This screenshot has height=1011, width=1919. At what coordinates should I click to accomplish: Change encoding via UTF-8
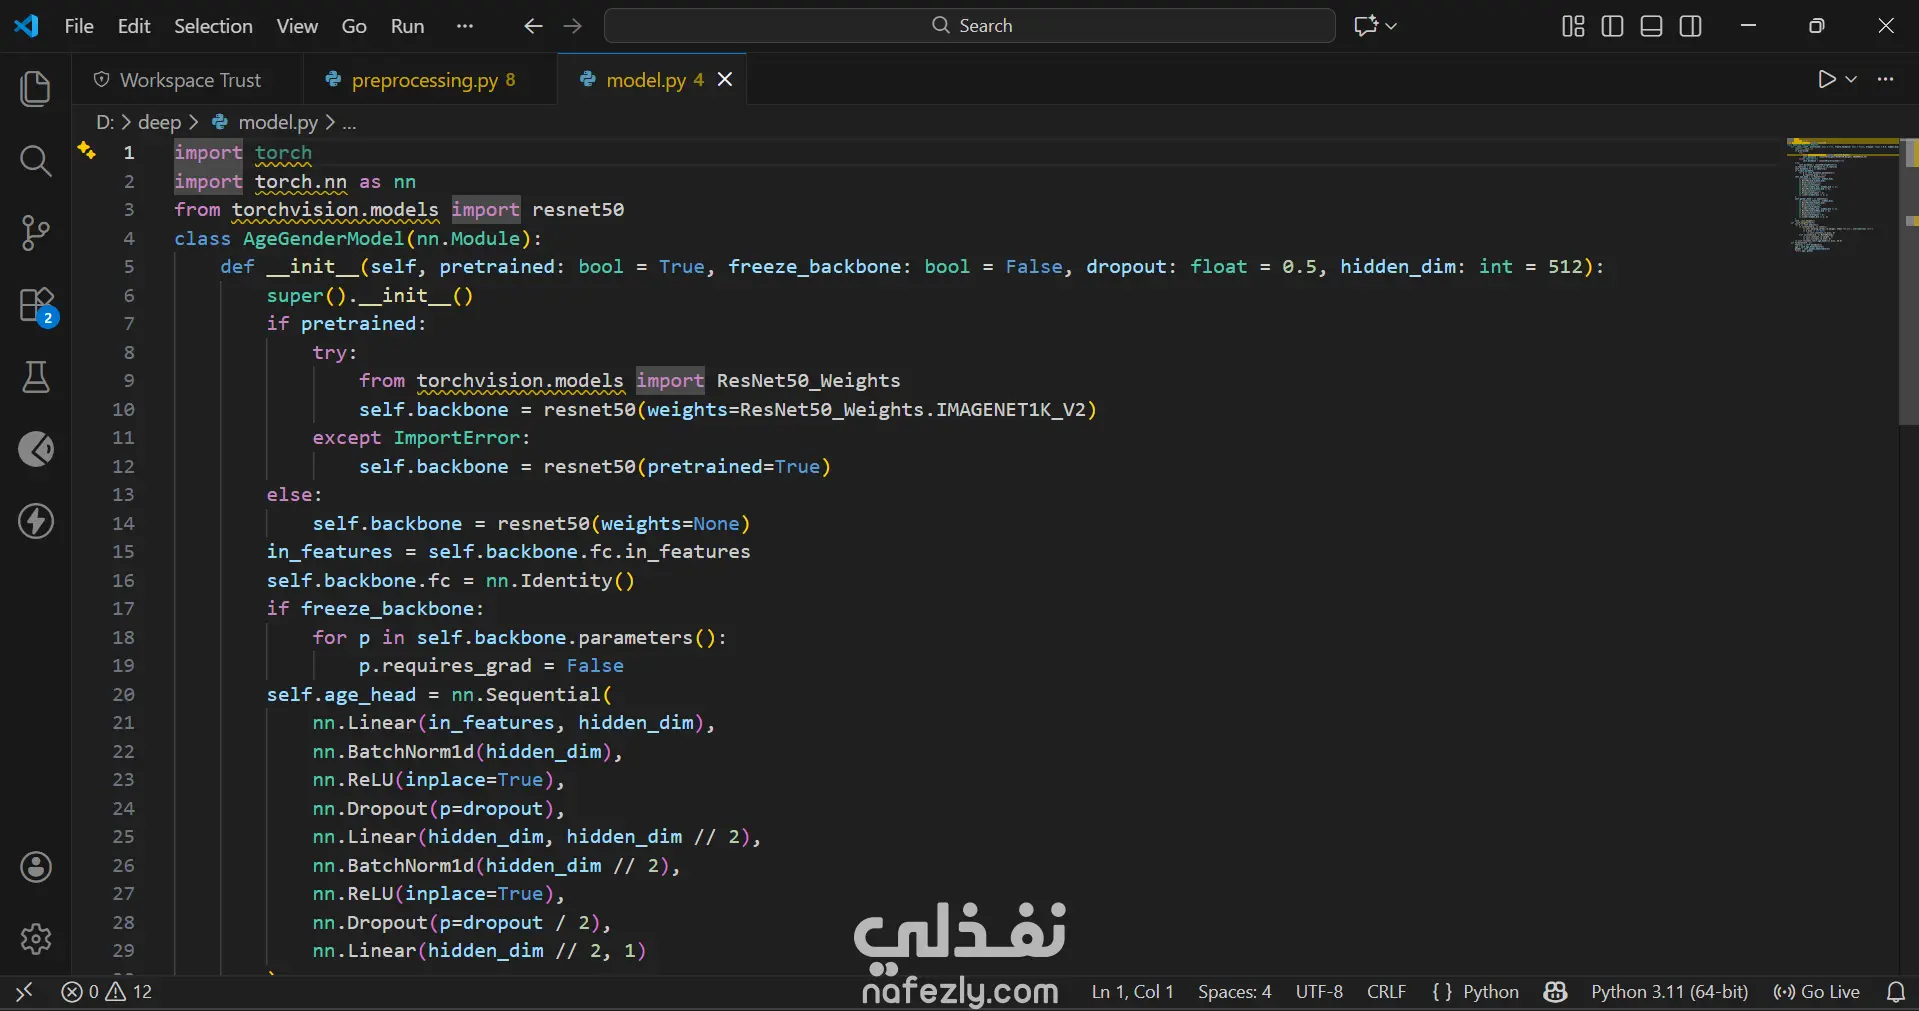coord(1319,992)
